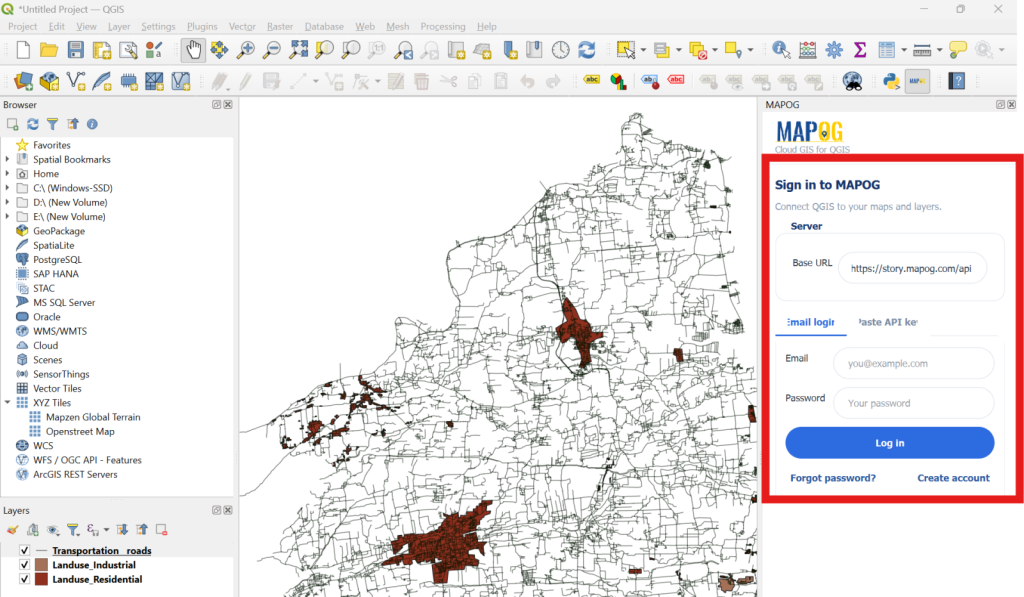Choose the Zoom In magnifier
This screenshot has height=597, width=1024.
pyautogui.click(x=246, y=50)
